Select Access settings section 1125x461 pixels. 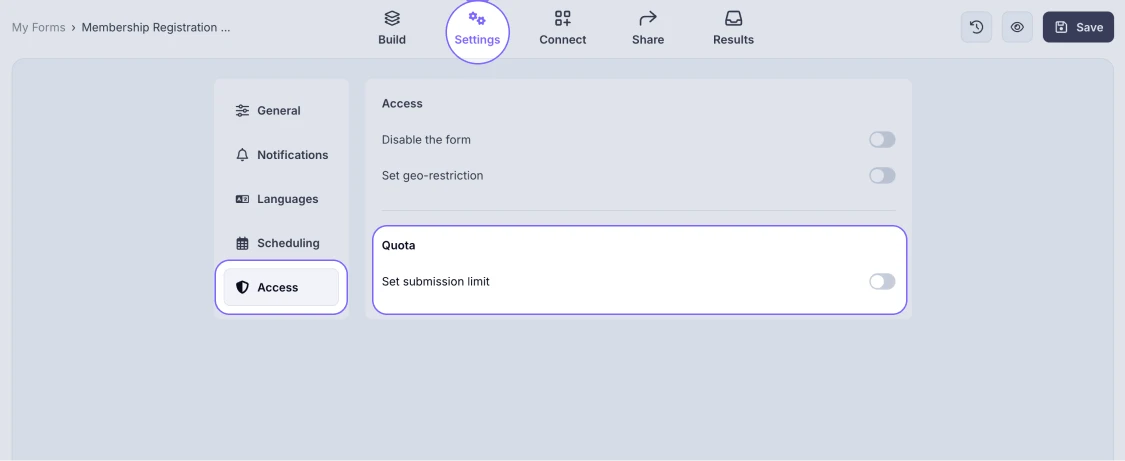pos(281,287)
